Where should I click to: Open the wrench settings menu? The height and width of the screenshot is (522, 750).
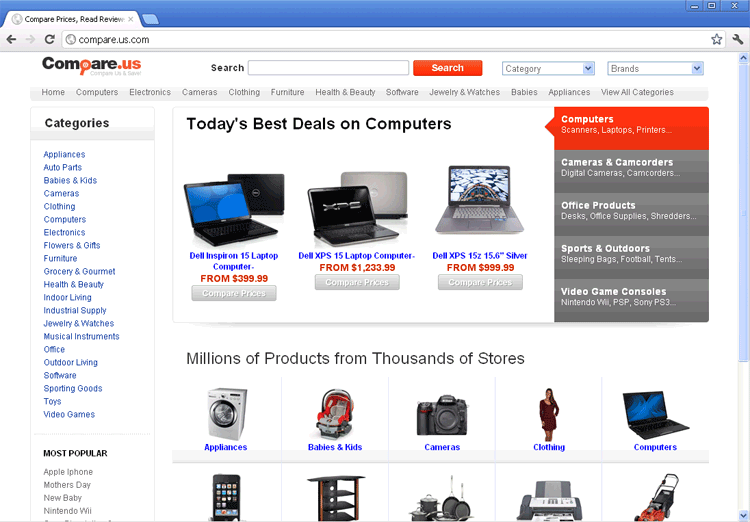[738, 39]
